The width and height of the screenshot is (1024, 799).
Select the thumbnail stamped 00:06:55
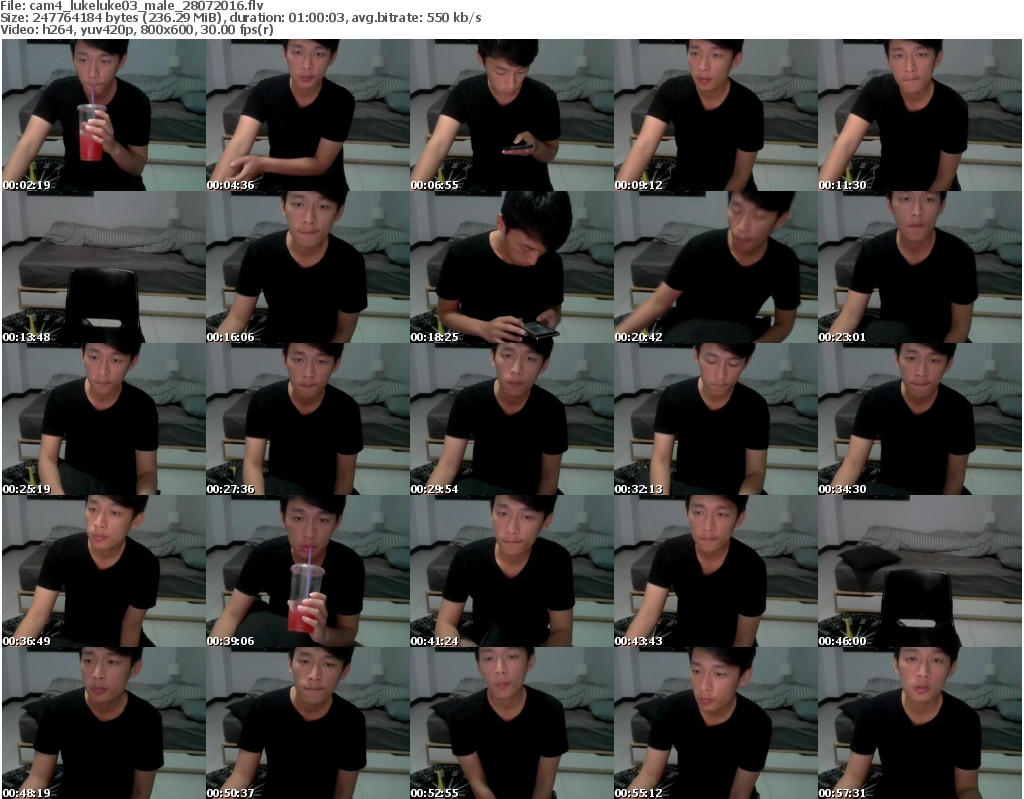[511, 115]
